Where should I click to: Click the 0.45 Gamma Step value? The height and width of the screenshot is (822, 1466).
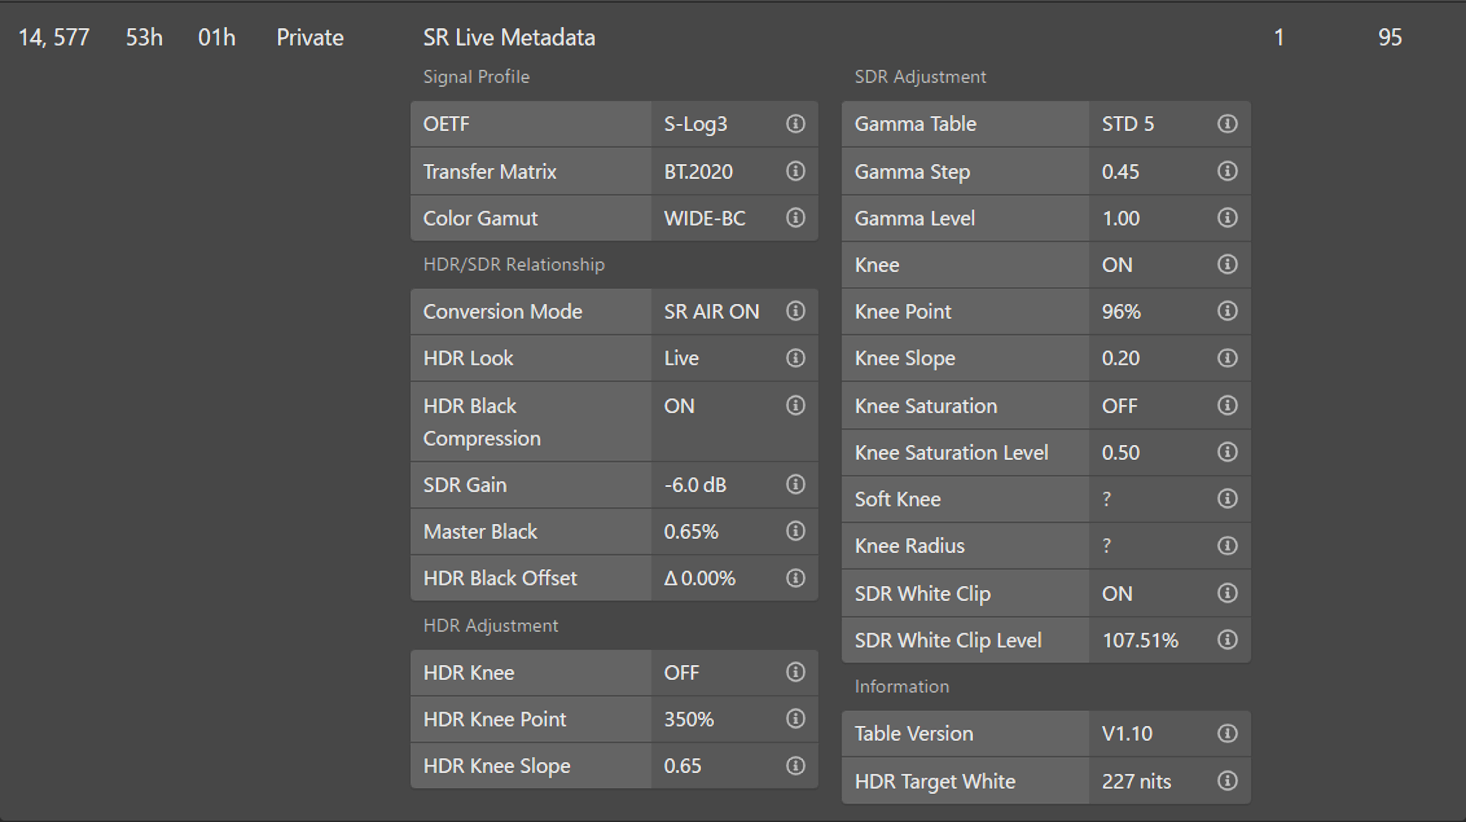click(x=1121, y=171)
